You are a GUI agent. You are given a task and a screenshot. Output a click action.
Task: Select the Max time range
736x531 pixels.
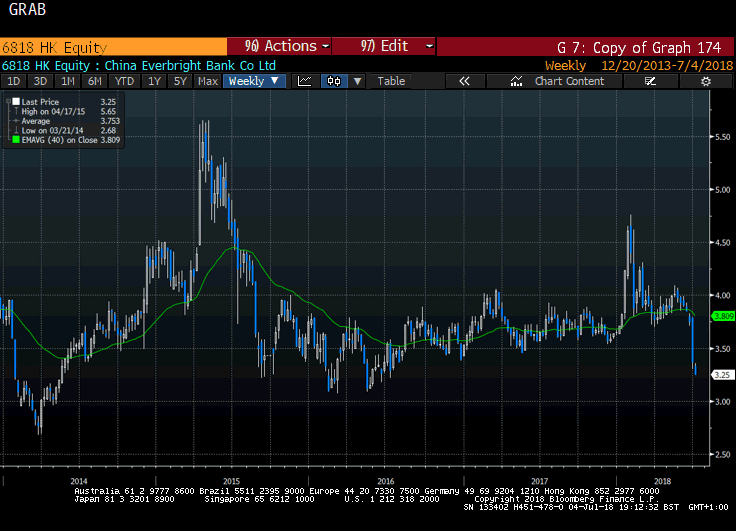(208, 81)
